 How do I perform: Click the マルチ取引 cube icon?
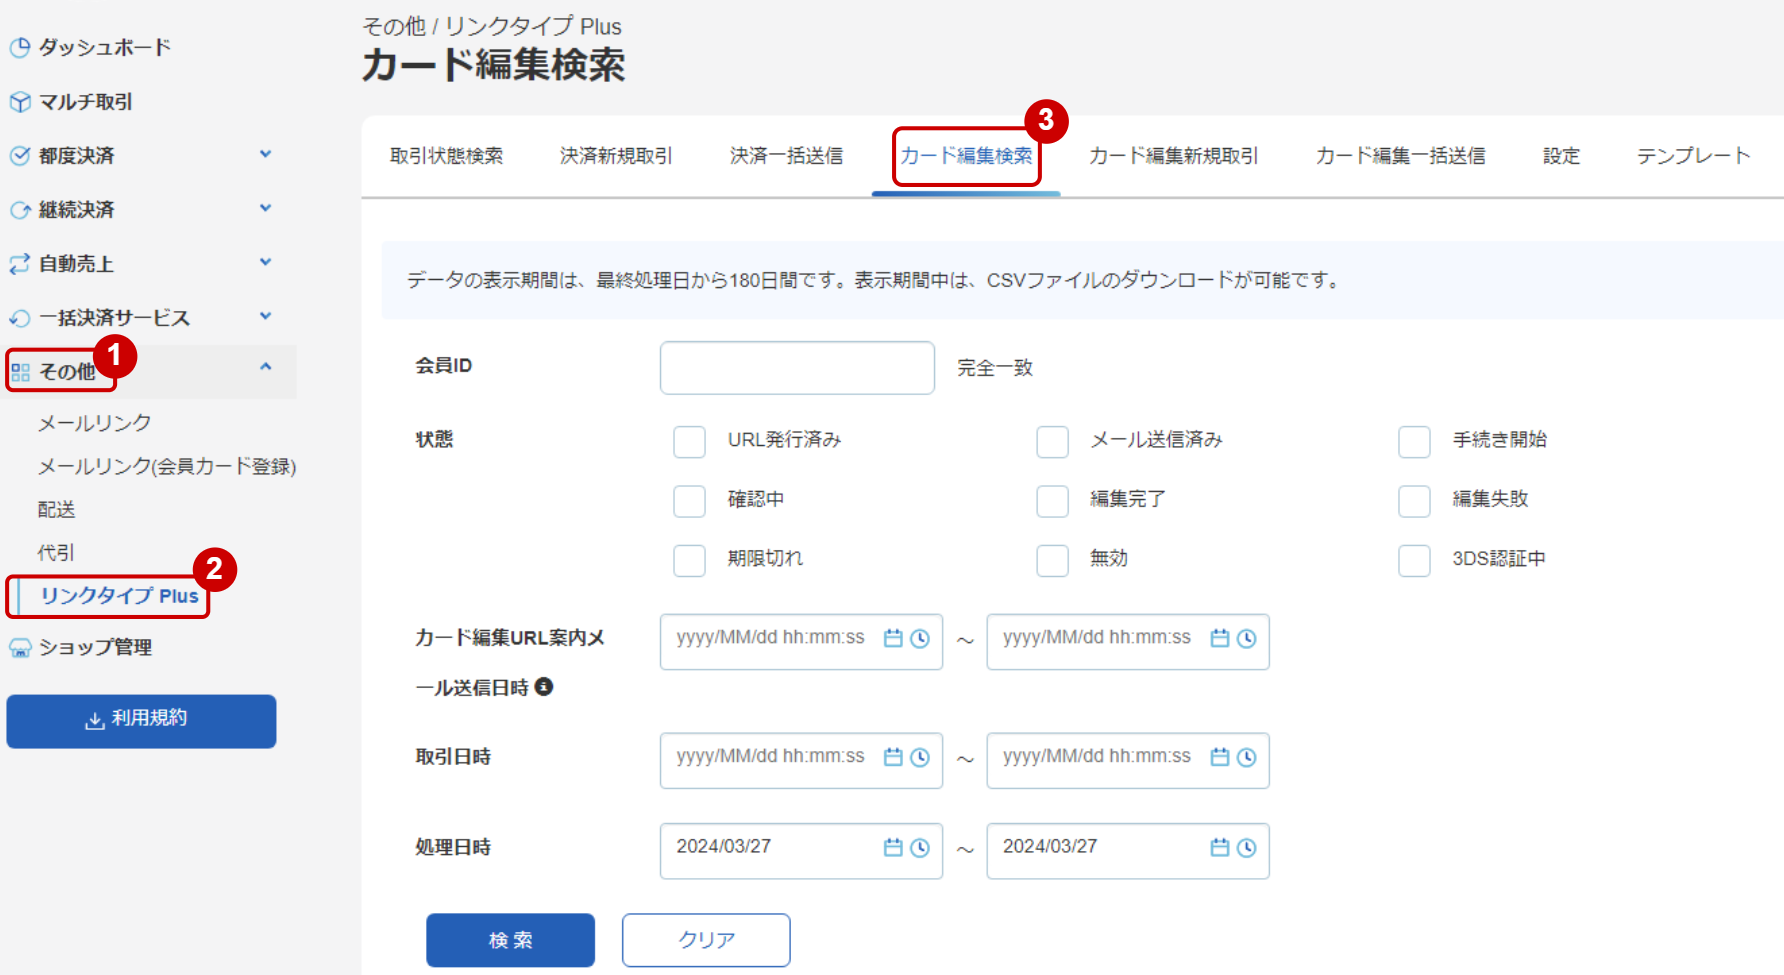tap(20, 102)
